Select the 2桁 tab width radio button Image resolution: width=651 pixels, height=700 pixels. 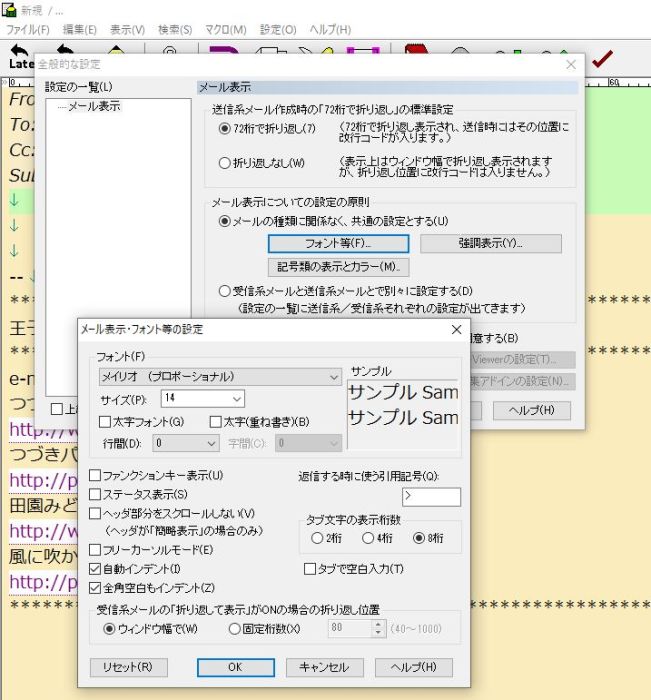pyautogui.click(x=317, y=538)
